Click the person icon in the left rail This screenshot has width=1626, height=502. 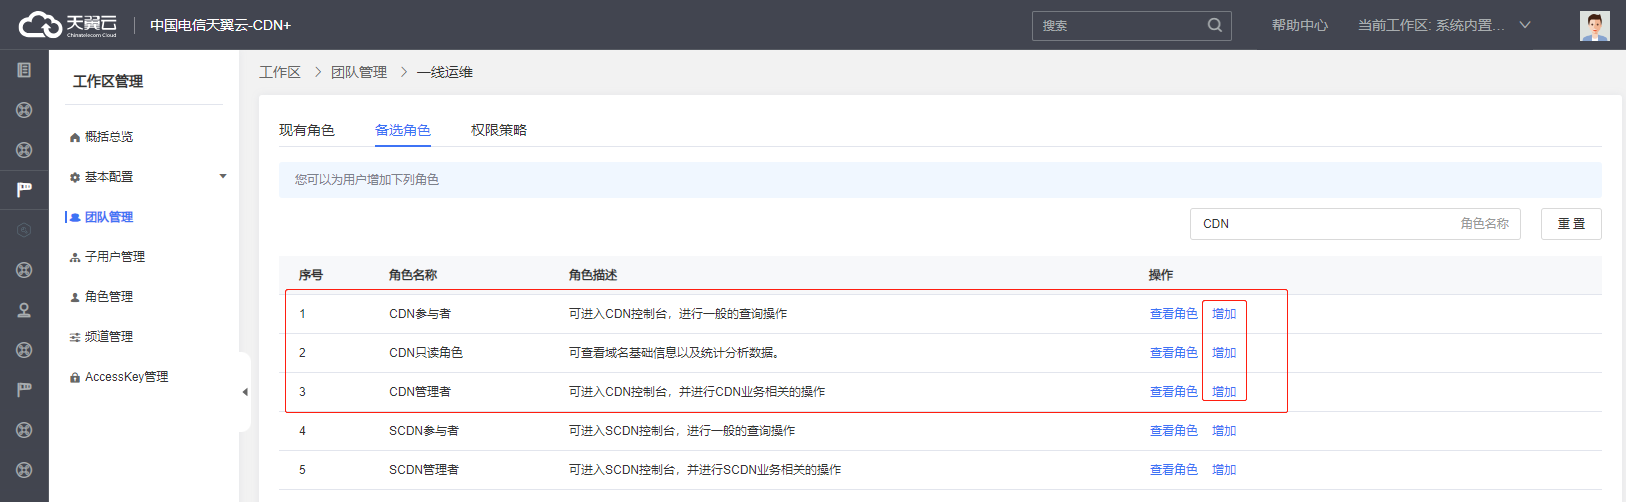(x=24, y=310)
